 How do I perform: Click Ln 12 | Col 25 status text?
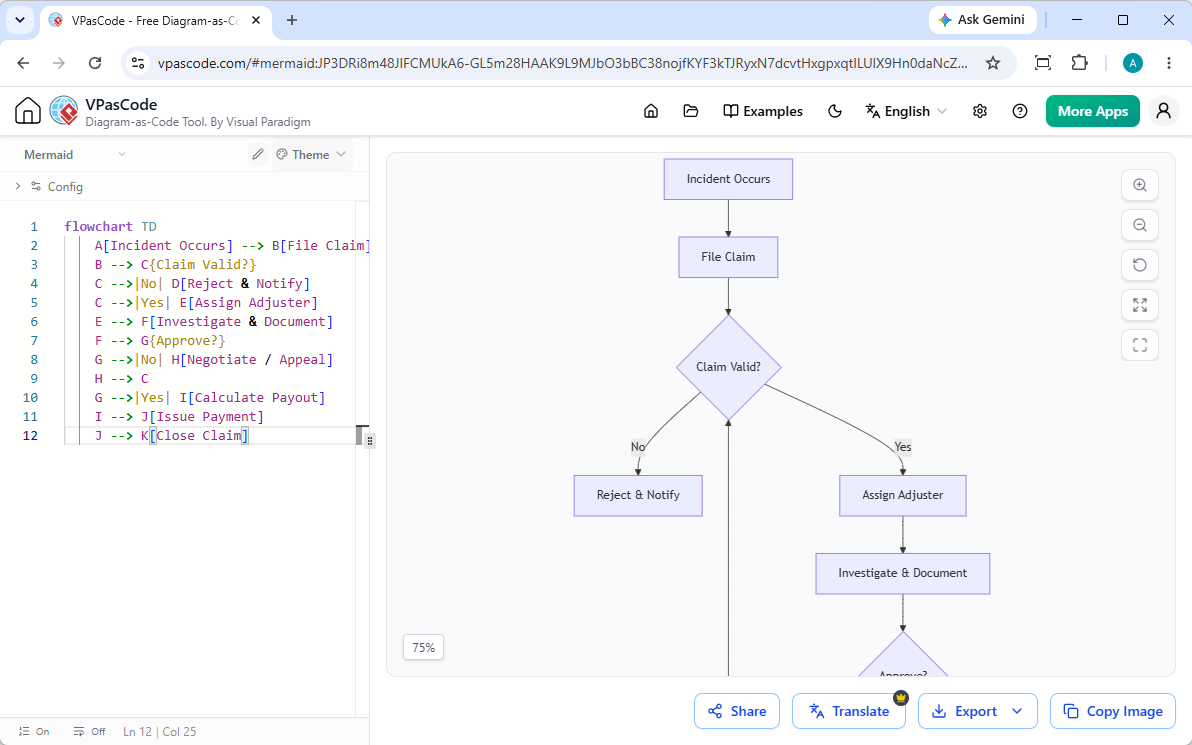[160, 731]
